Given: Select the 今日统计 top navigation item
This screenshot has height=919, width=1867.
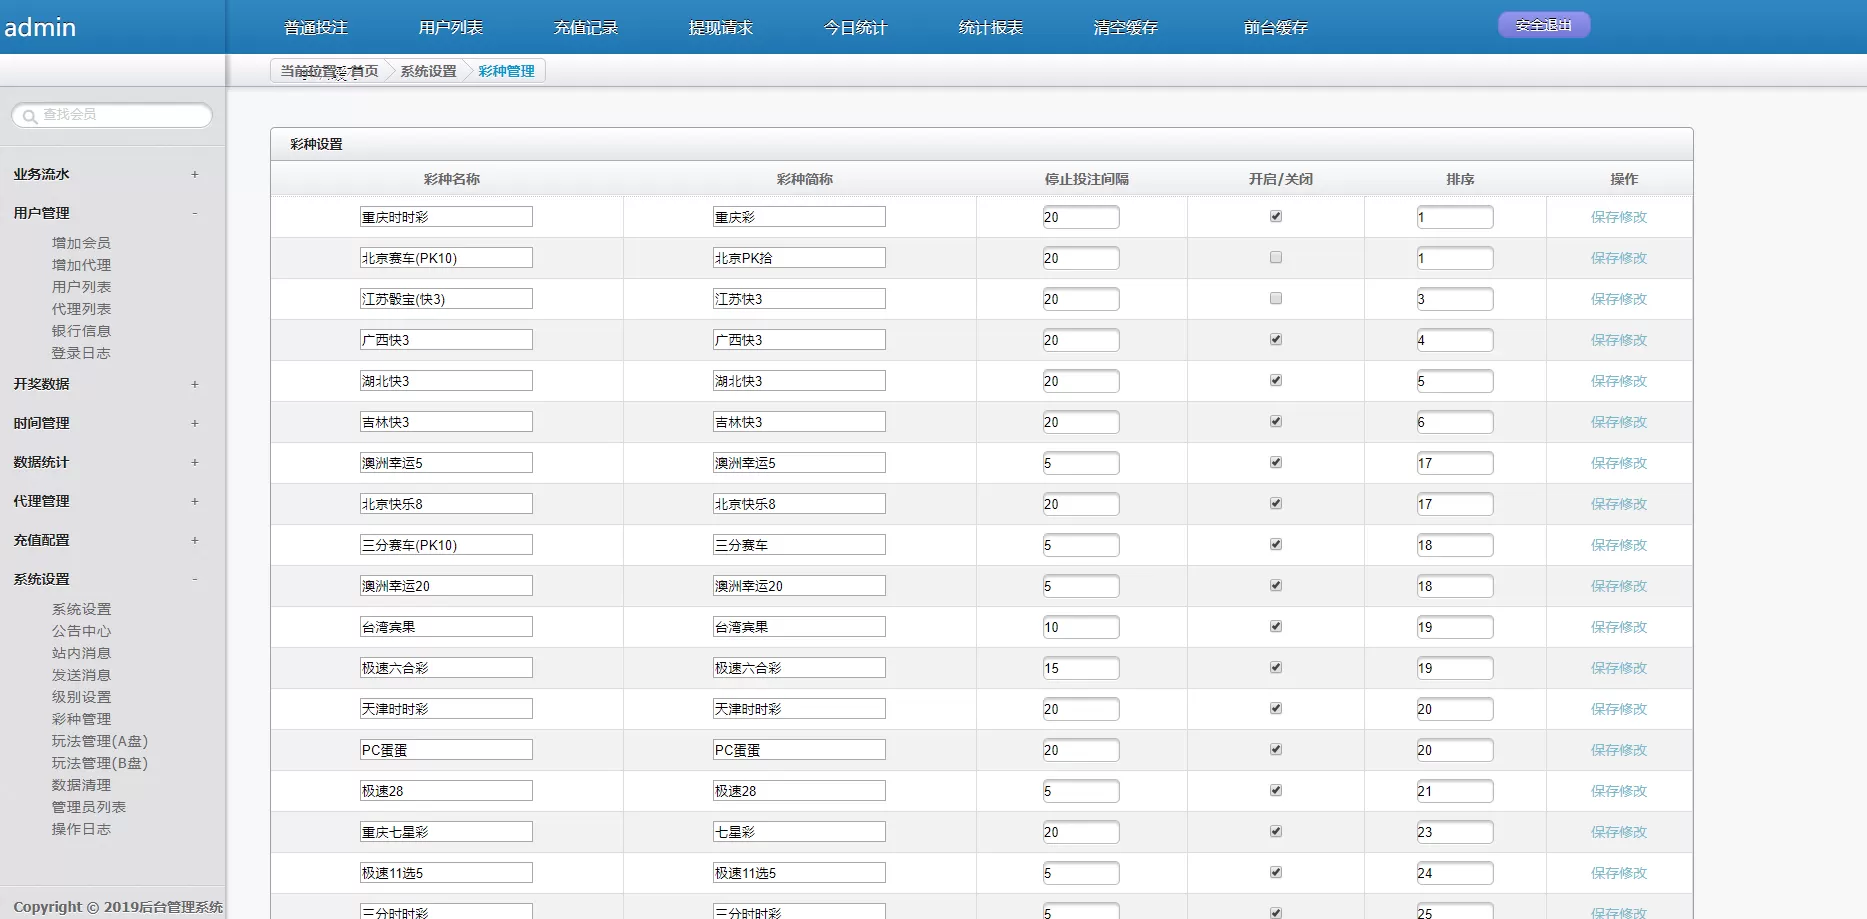Looking at the screenshot, I should 854,27.
